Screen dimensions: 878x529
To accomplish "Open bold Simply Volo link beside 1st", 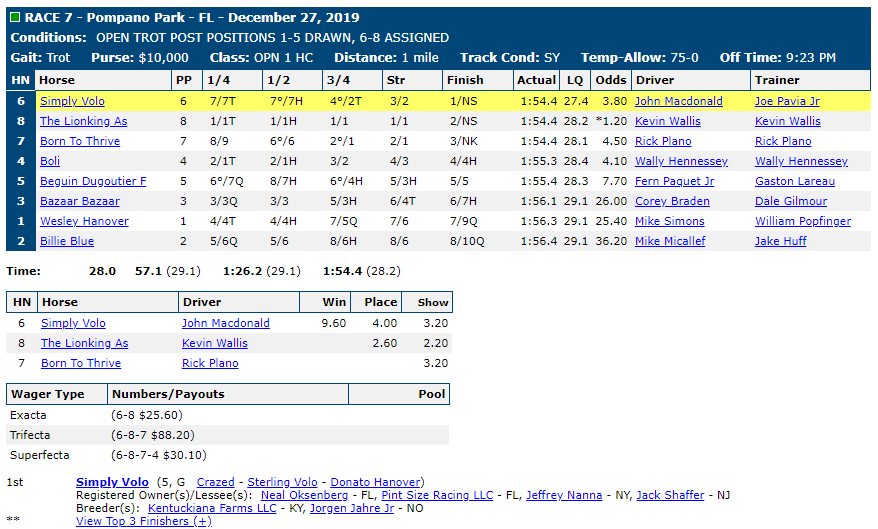I will 112,482.
